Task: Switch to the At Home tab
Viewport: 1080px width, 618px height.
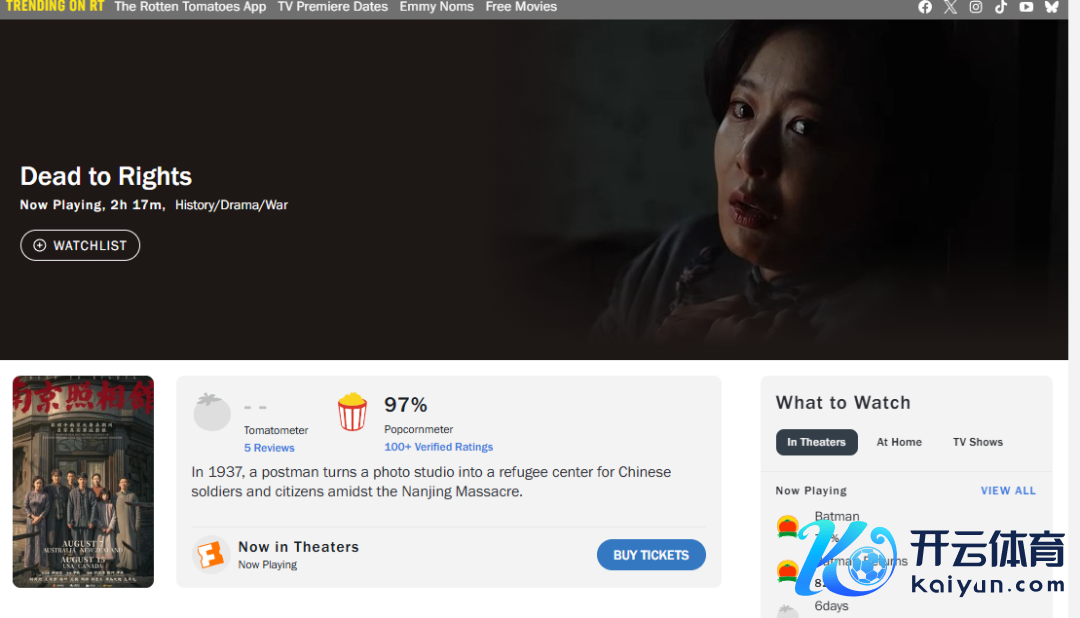Action: 899,442
